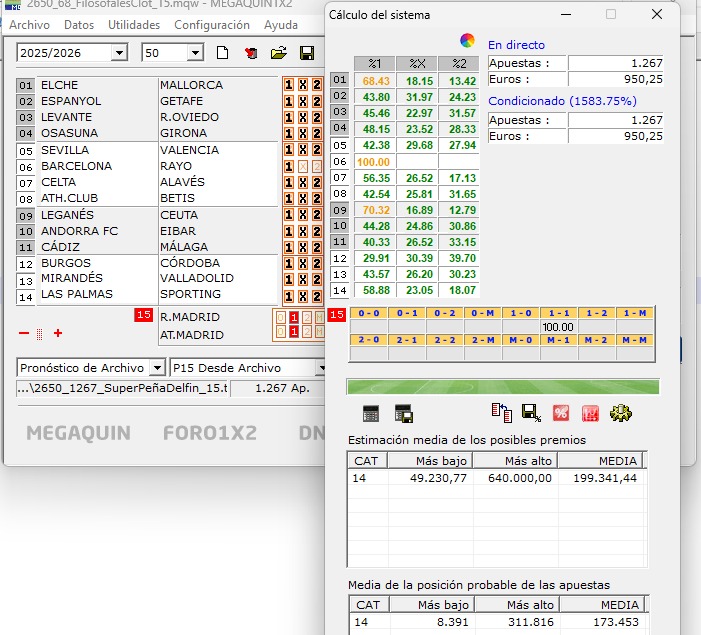Click the calculator with save disk icon
Screen dimensions: 701x635
click(x=404, y=413)
